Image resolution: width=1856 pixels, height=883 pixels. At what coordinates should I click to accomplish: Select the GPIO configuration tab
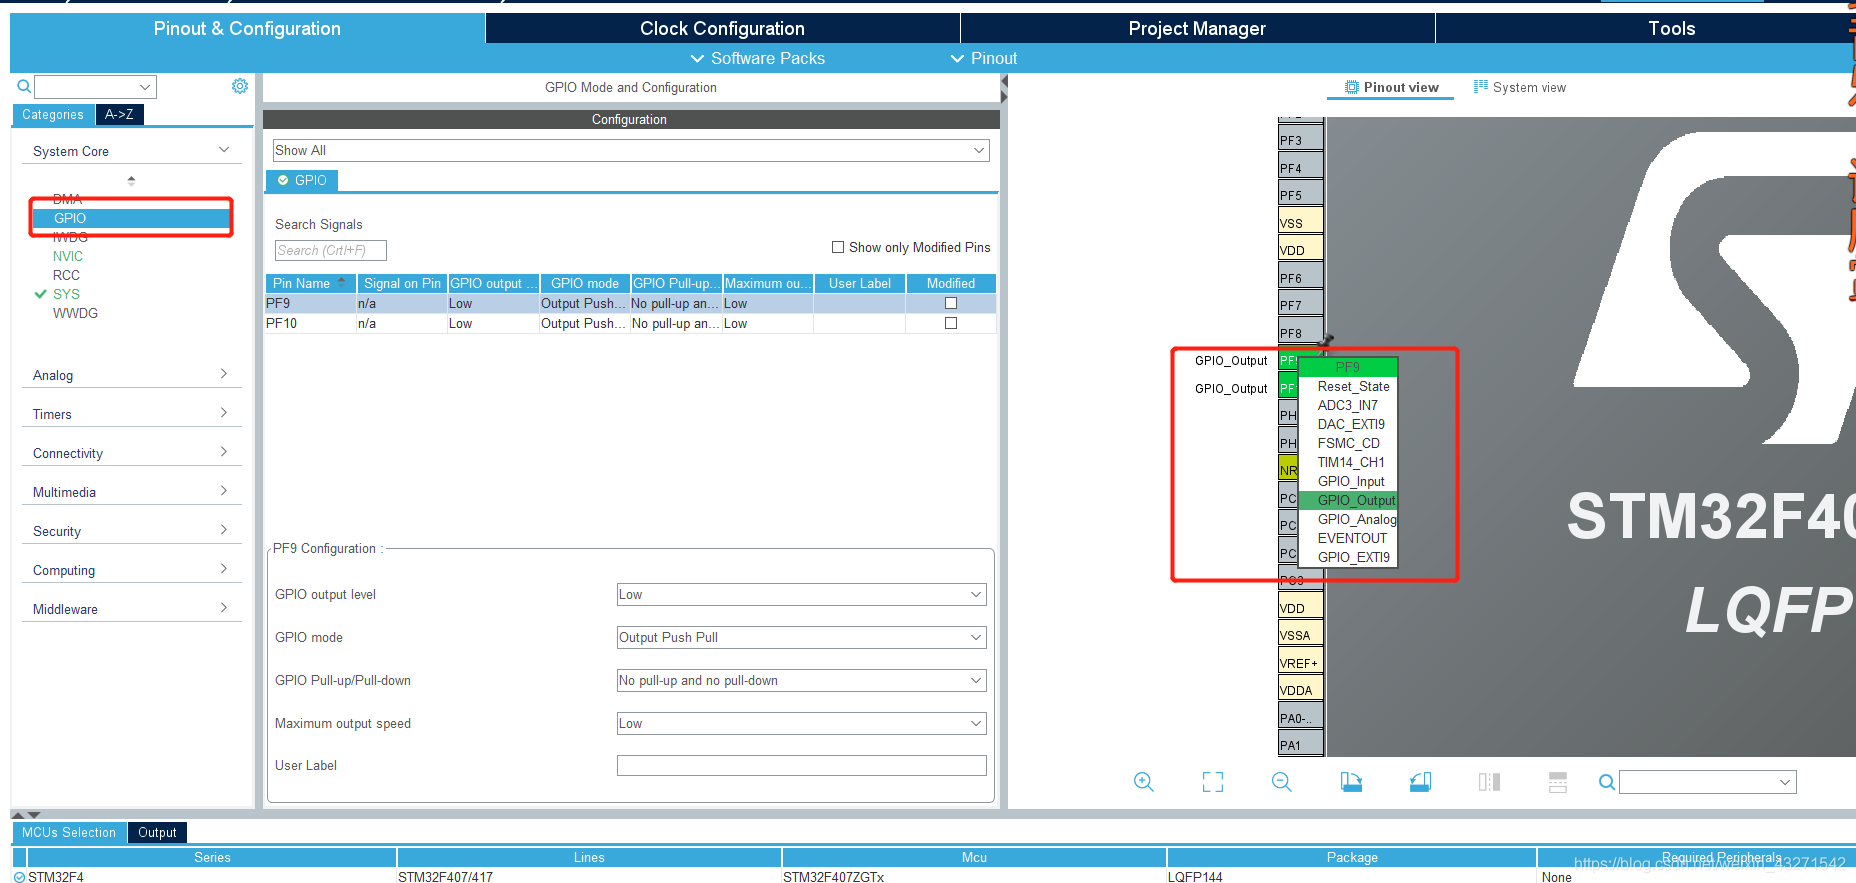click(302, 180)
